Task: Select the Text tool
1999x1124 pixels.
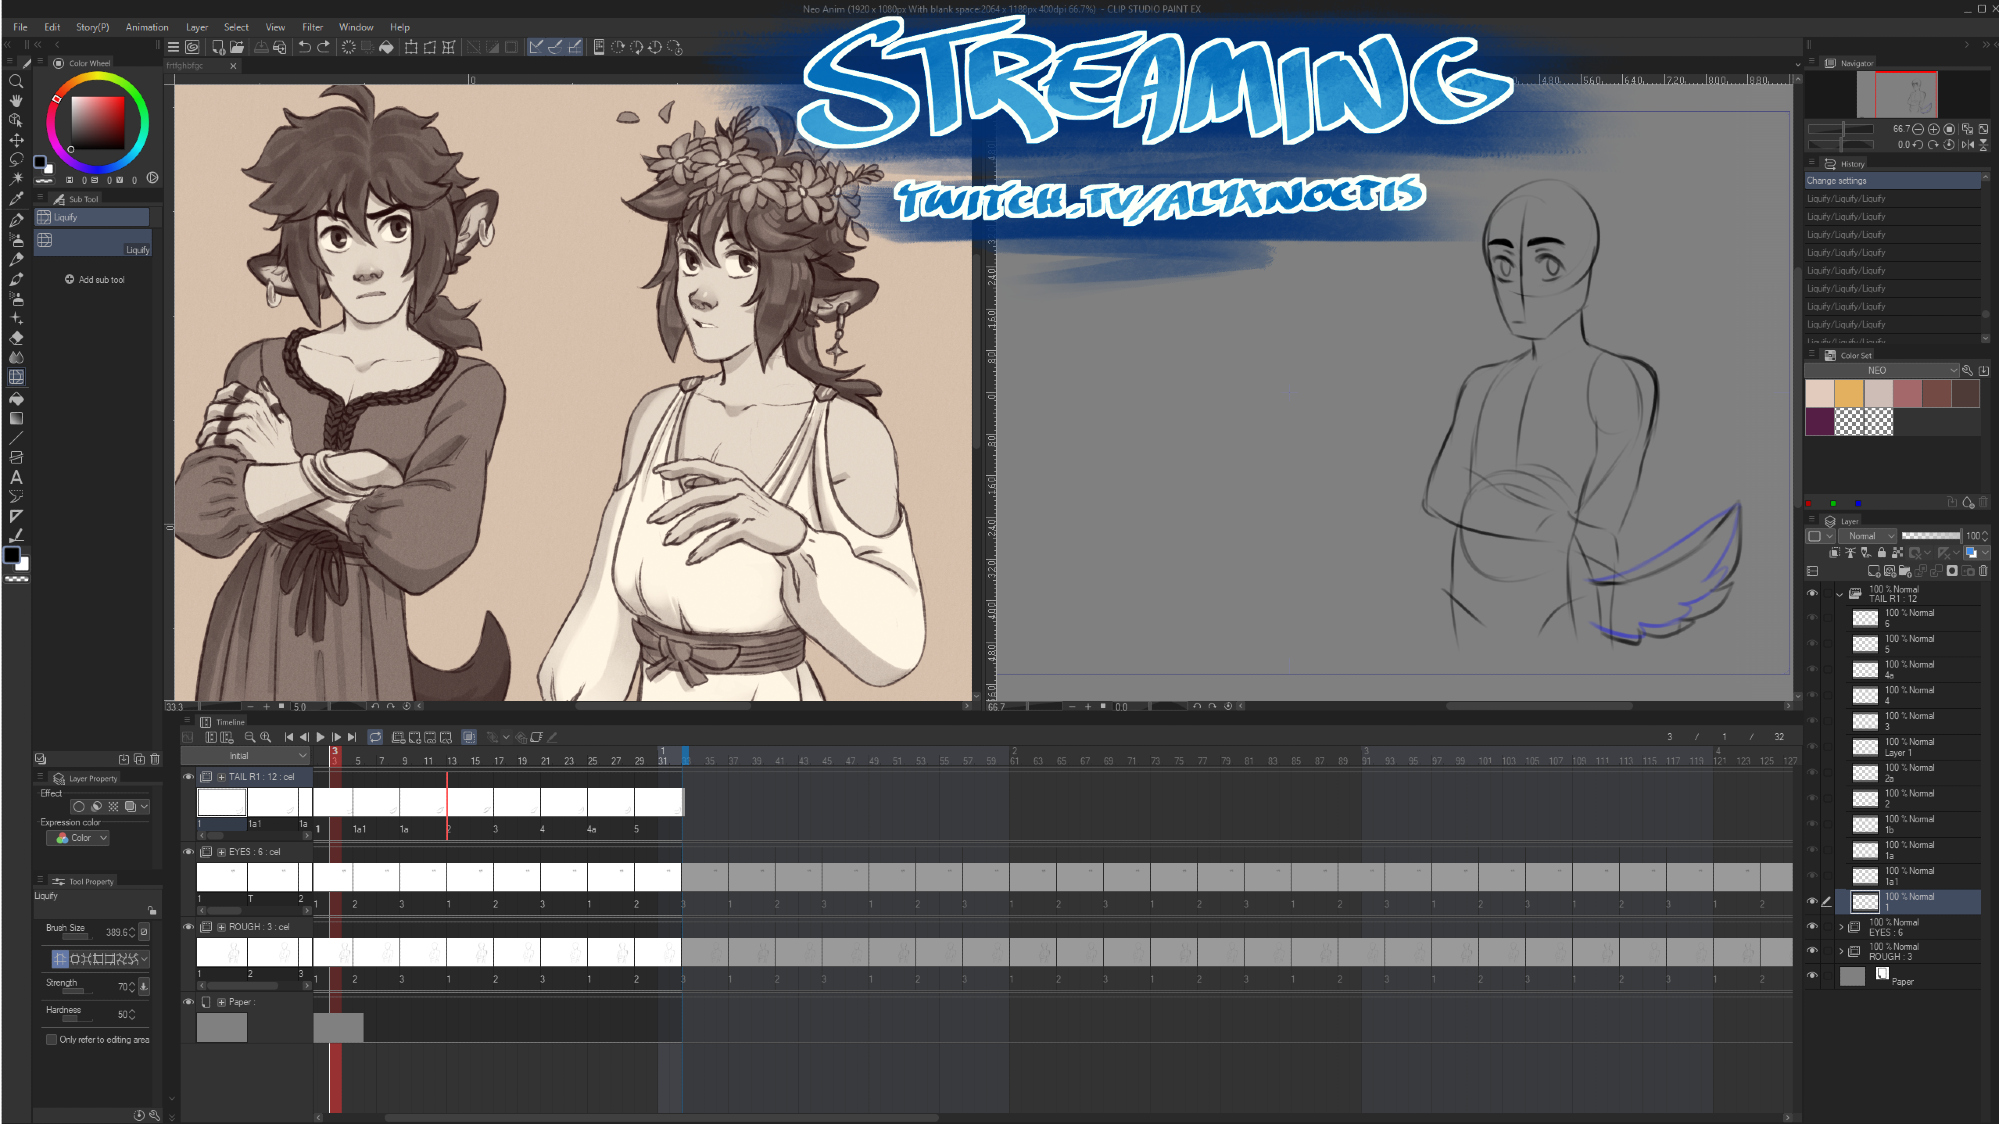Action: point(16,477)
